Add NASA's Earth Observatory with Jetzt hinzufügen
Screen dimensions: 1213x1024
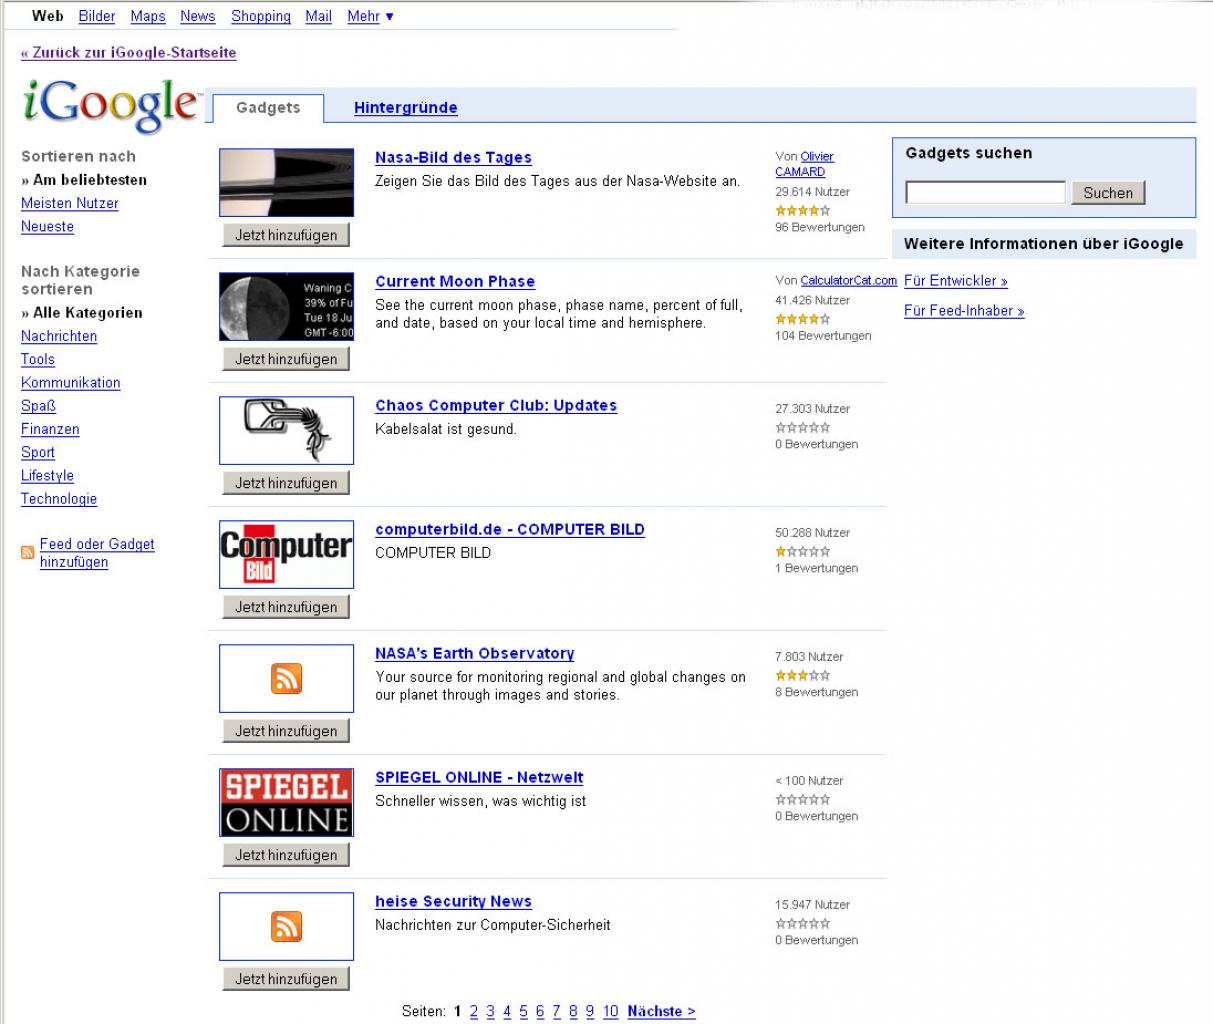tap(286, 731)
